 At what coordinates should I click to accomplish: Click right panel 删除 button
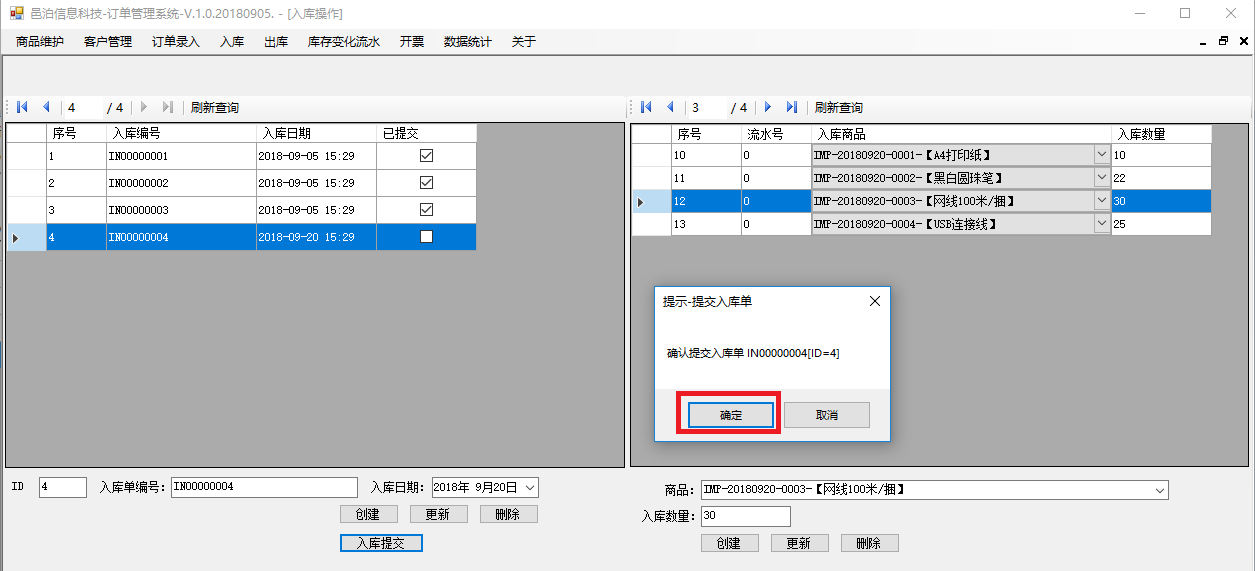click(869, 543)
